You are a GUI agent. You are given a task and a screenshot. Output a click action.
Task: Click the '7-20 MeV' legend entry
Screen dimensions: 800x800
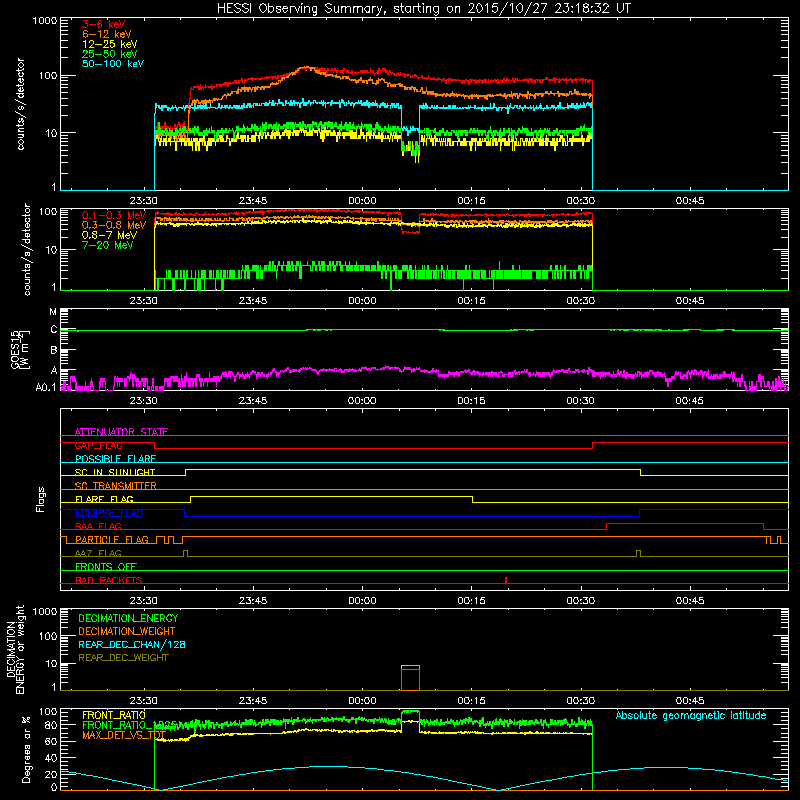(x=107, y=245)
